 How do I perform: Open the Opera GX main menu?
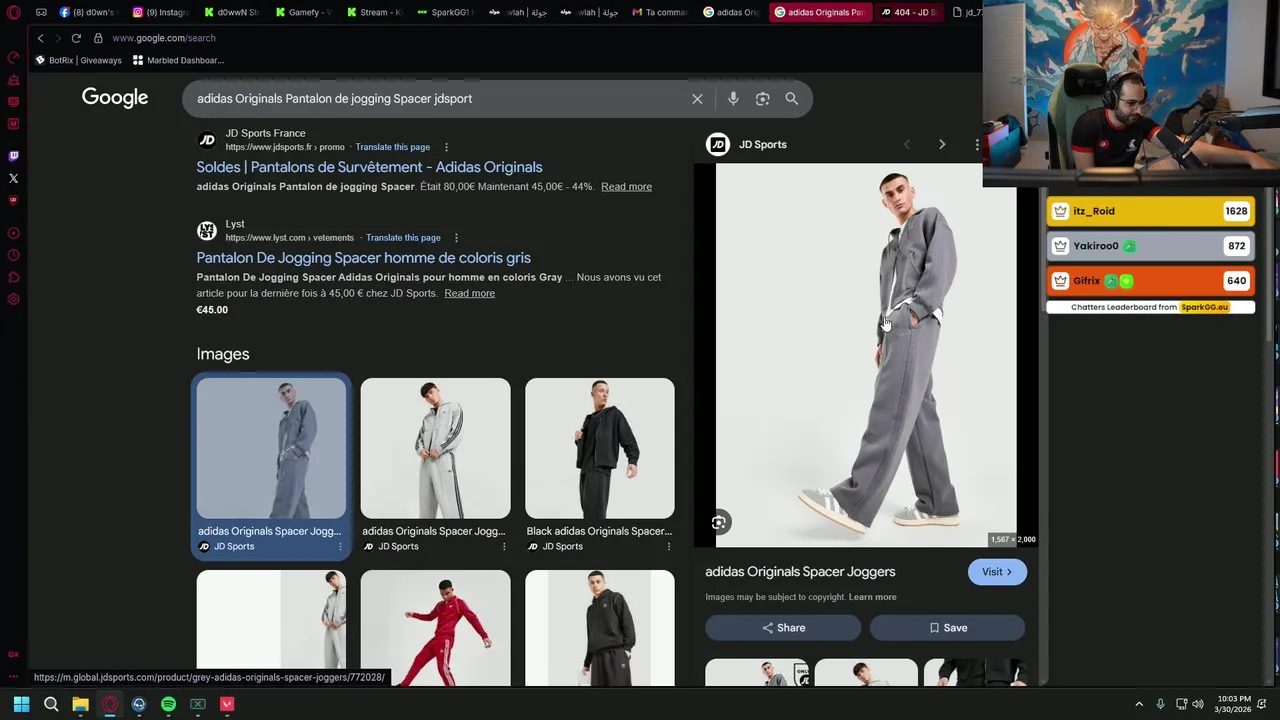tap(13, 13)
